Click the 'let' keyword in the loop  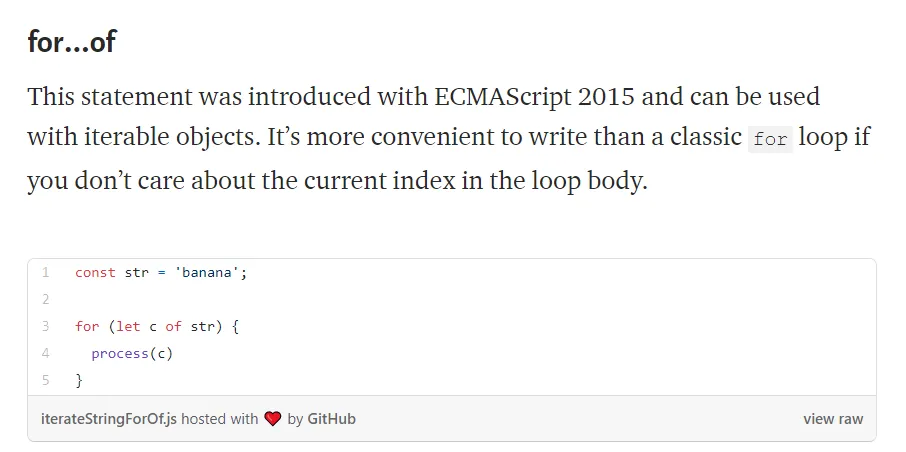point(128,326)
